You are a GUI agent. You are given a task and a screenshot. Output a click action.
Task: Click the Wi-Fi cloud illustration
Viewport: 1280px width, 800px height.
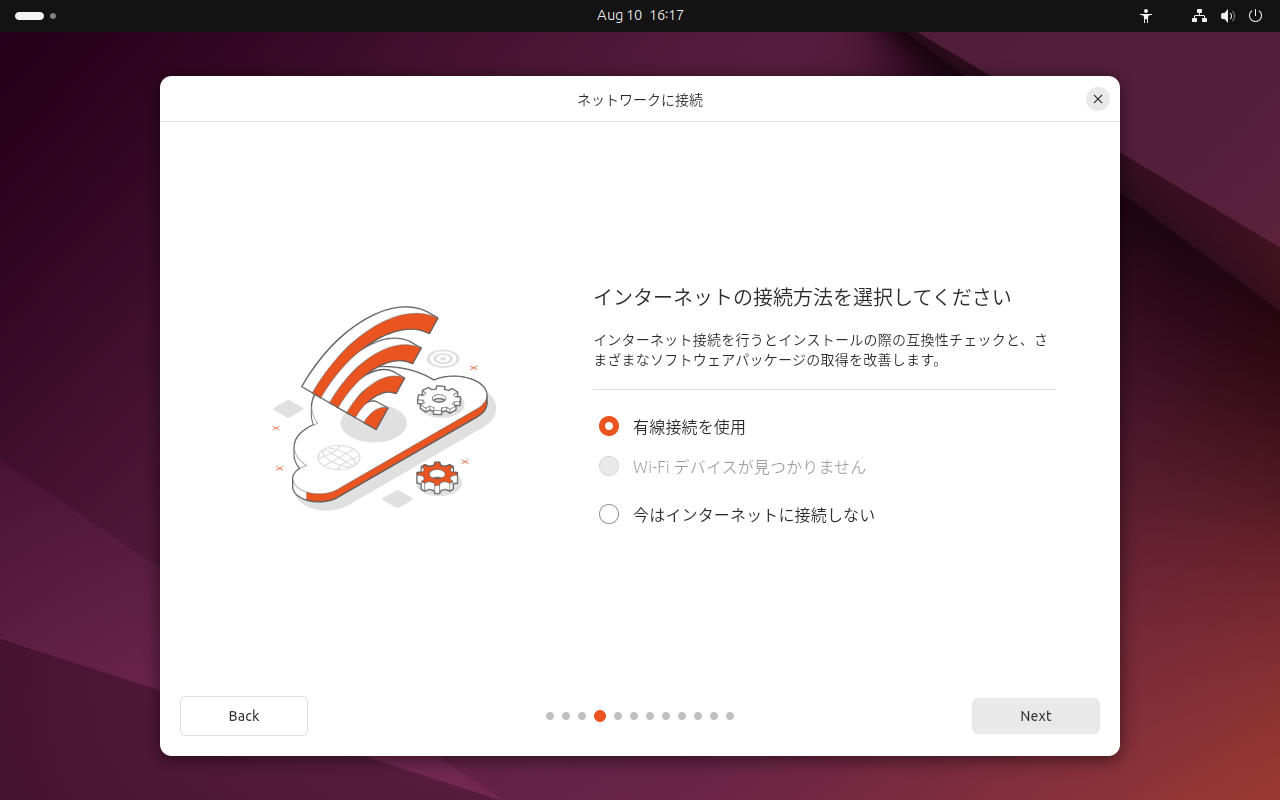385,408
